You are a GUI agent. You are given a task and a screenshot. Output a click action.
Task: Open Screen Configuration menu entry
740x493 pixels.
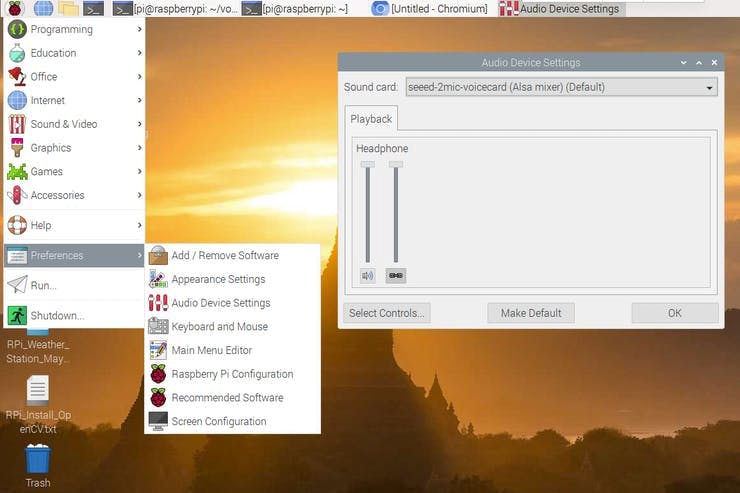pyautogui.click(x=218, y=421)
